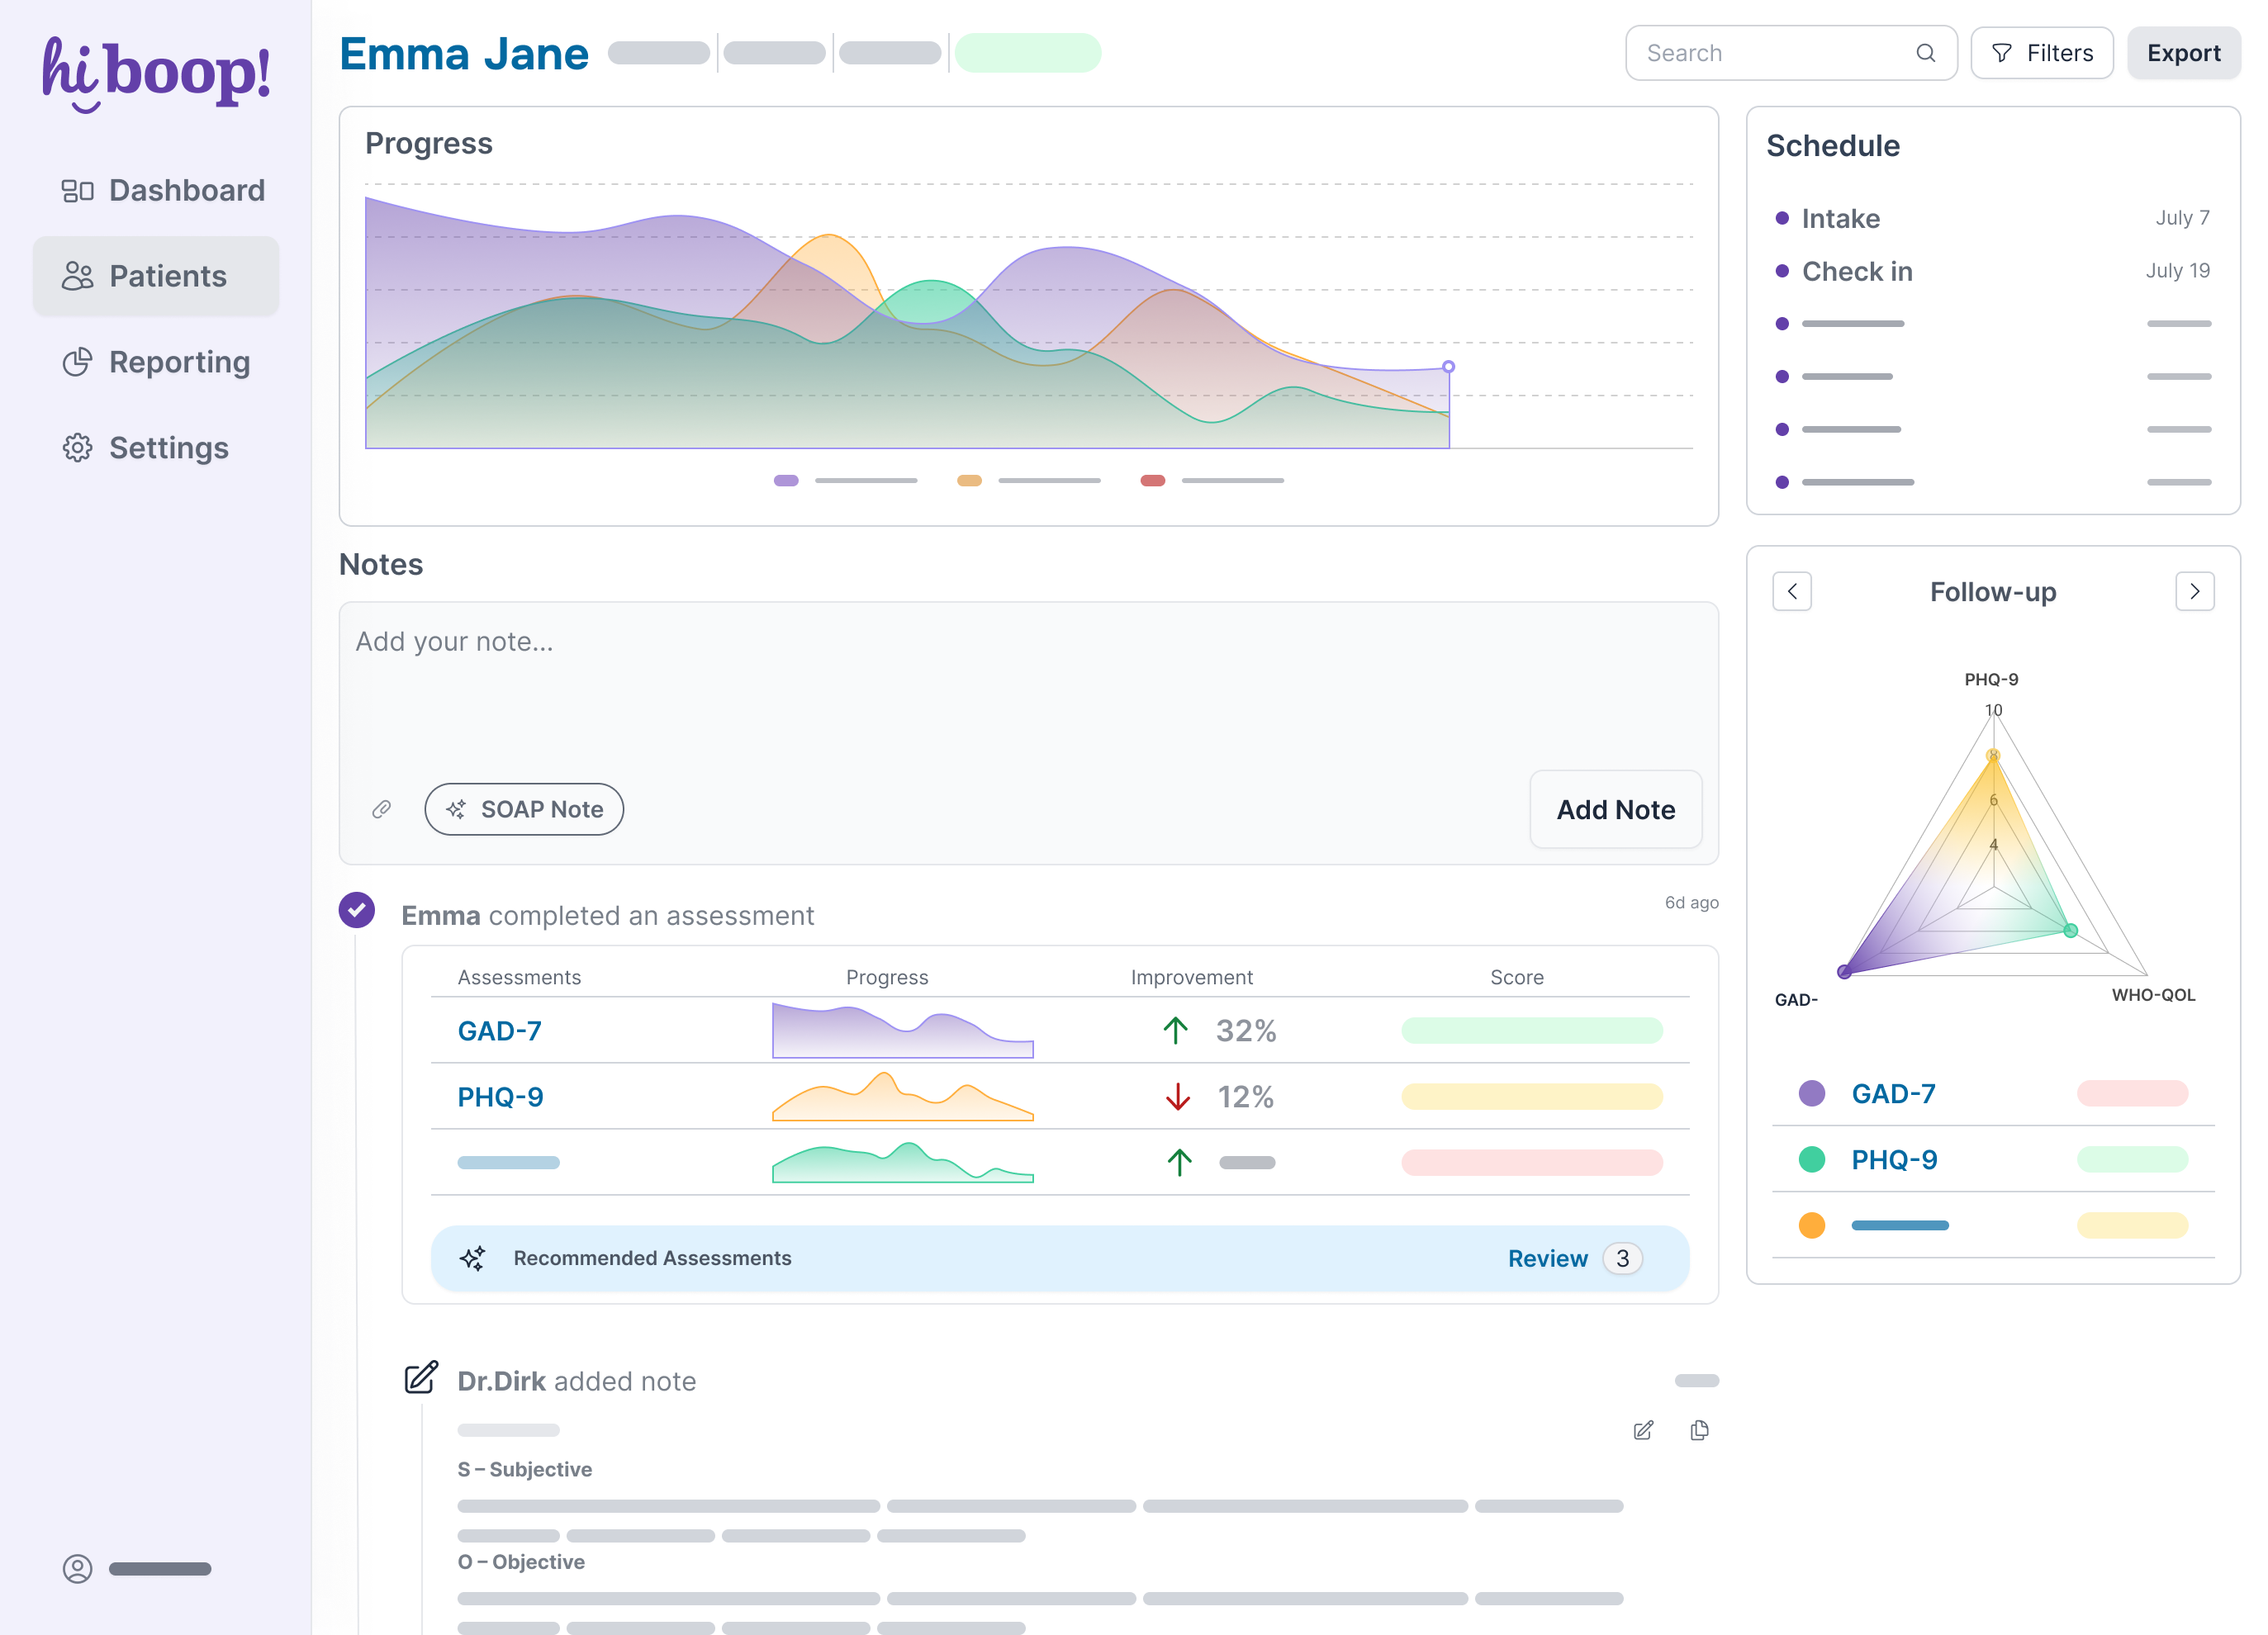Attach a file using the paperclip icon

point(381,809)
